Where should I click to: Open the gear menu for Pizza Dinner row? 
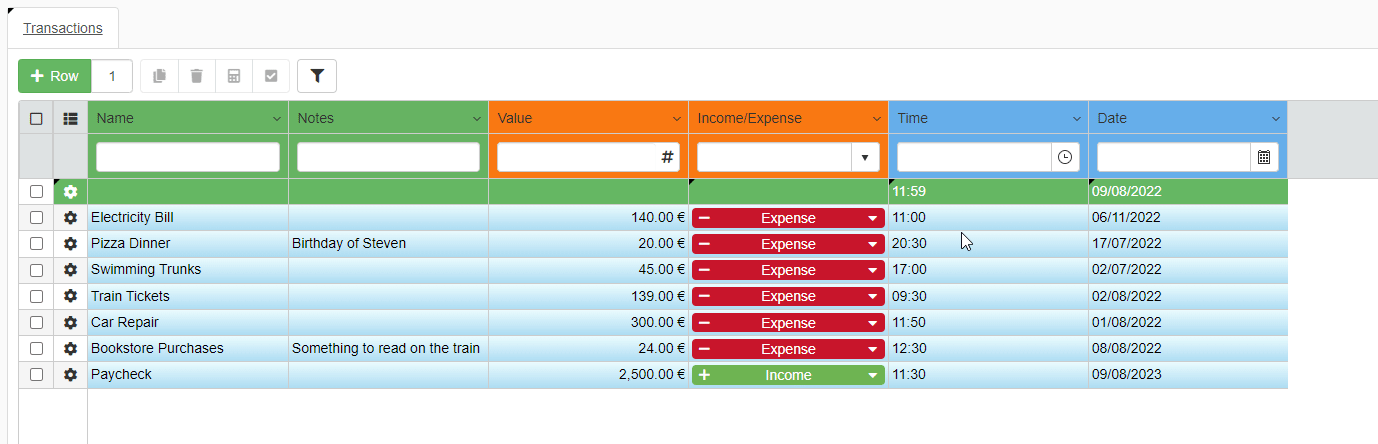[x=70, y=244]
